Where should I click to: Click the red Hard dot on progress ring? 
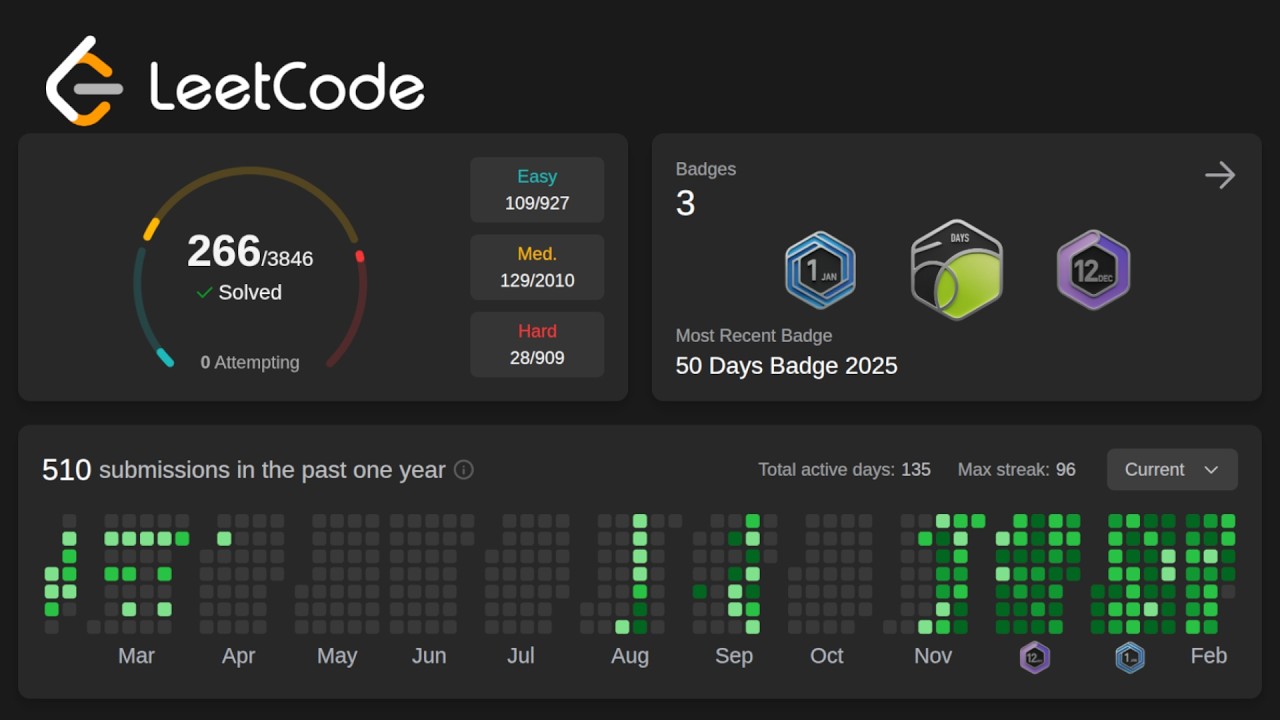coord(360,257)
